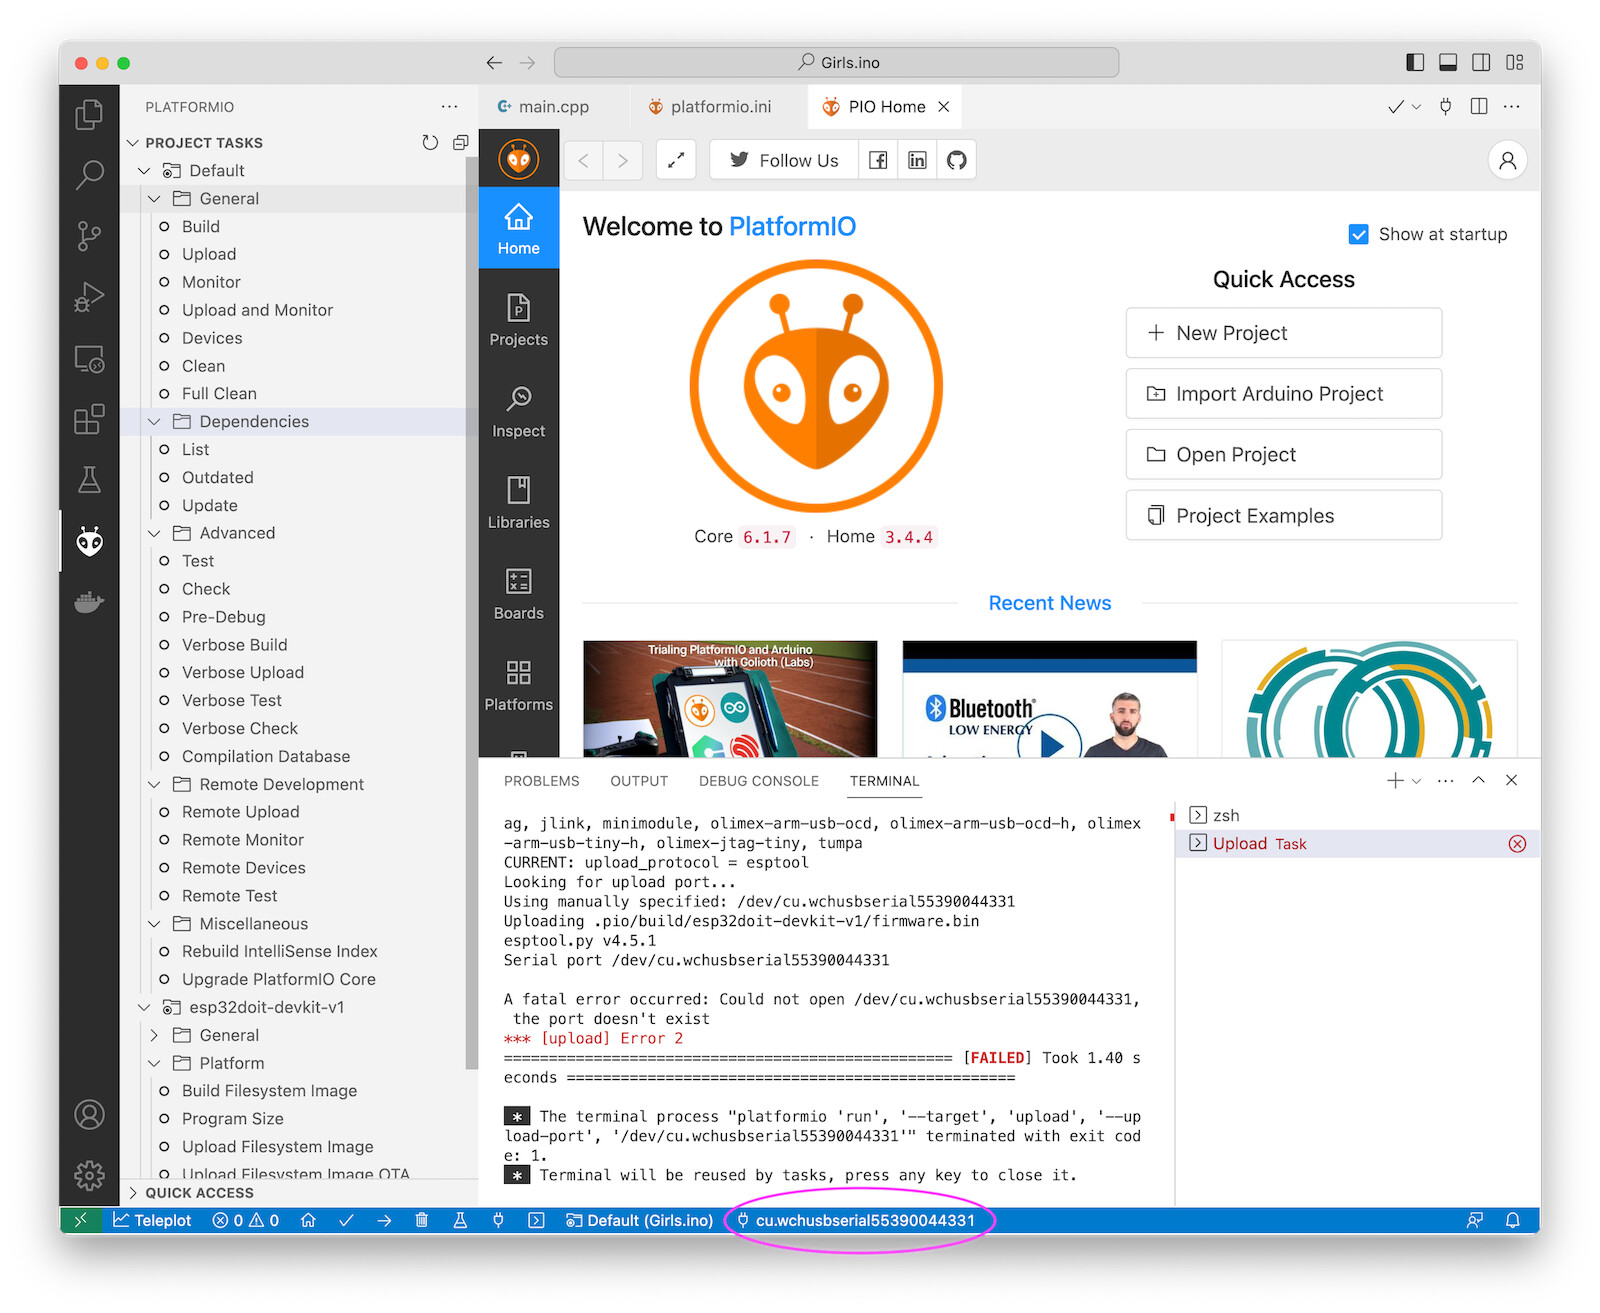This screenshot has width=1600, height=1313.
Task: Open PIO Home Projects page
Action: (x=518, y=321)
